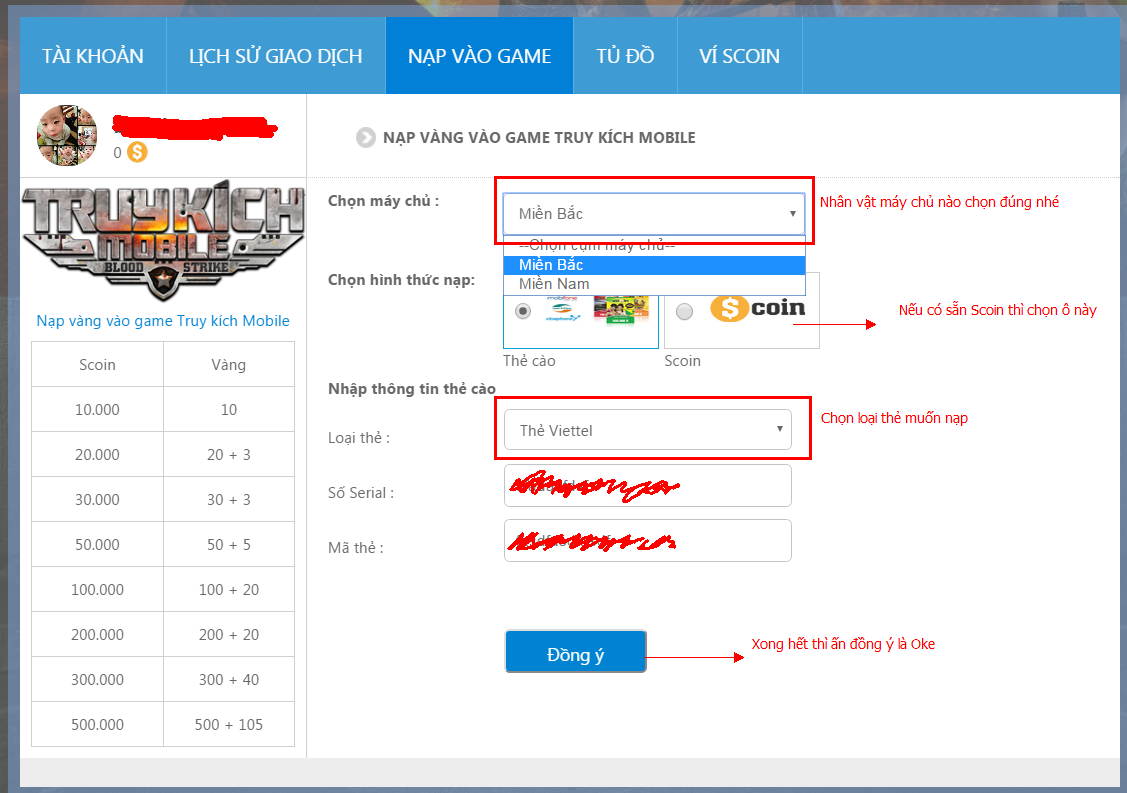The height and width of the screenshot is (793, 1127).
Task: Open 'Nạp vàng vào game Truy kích Mobile' link
Action: pos(163,321)
